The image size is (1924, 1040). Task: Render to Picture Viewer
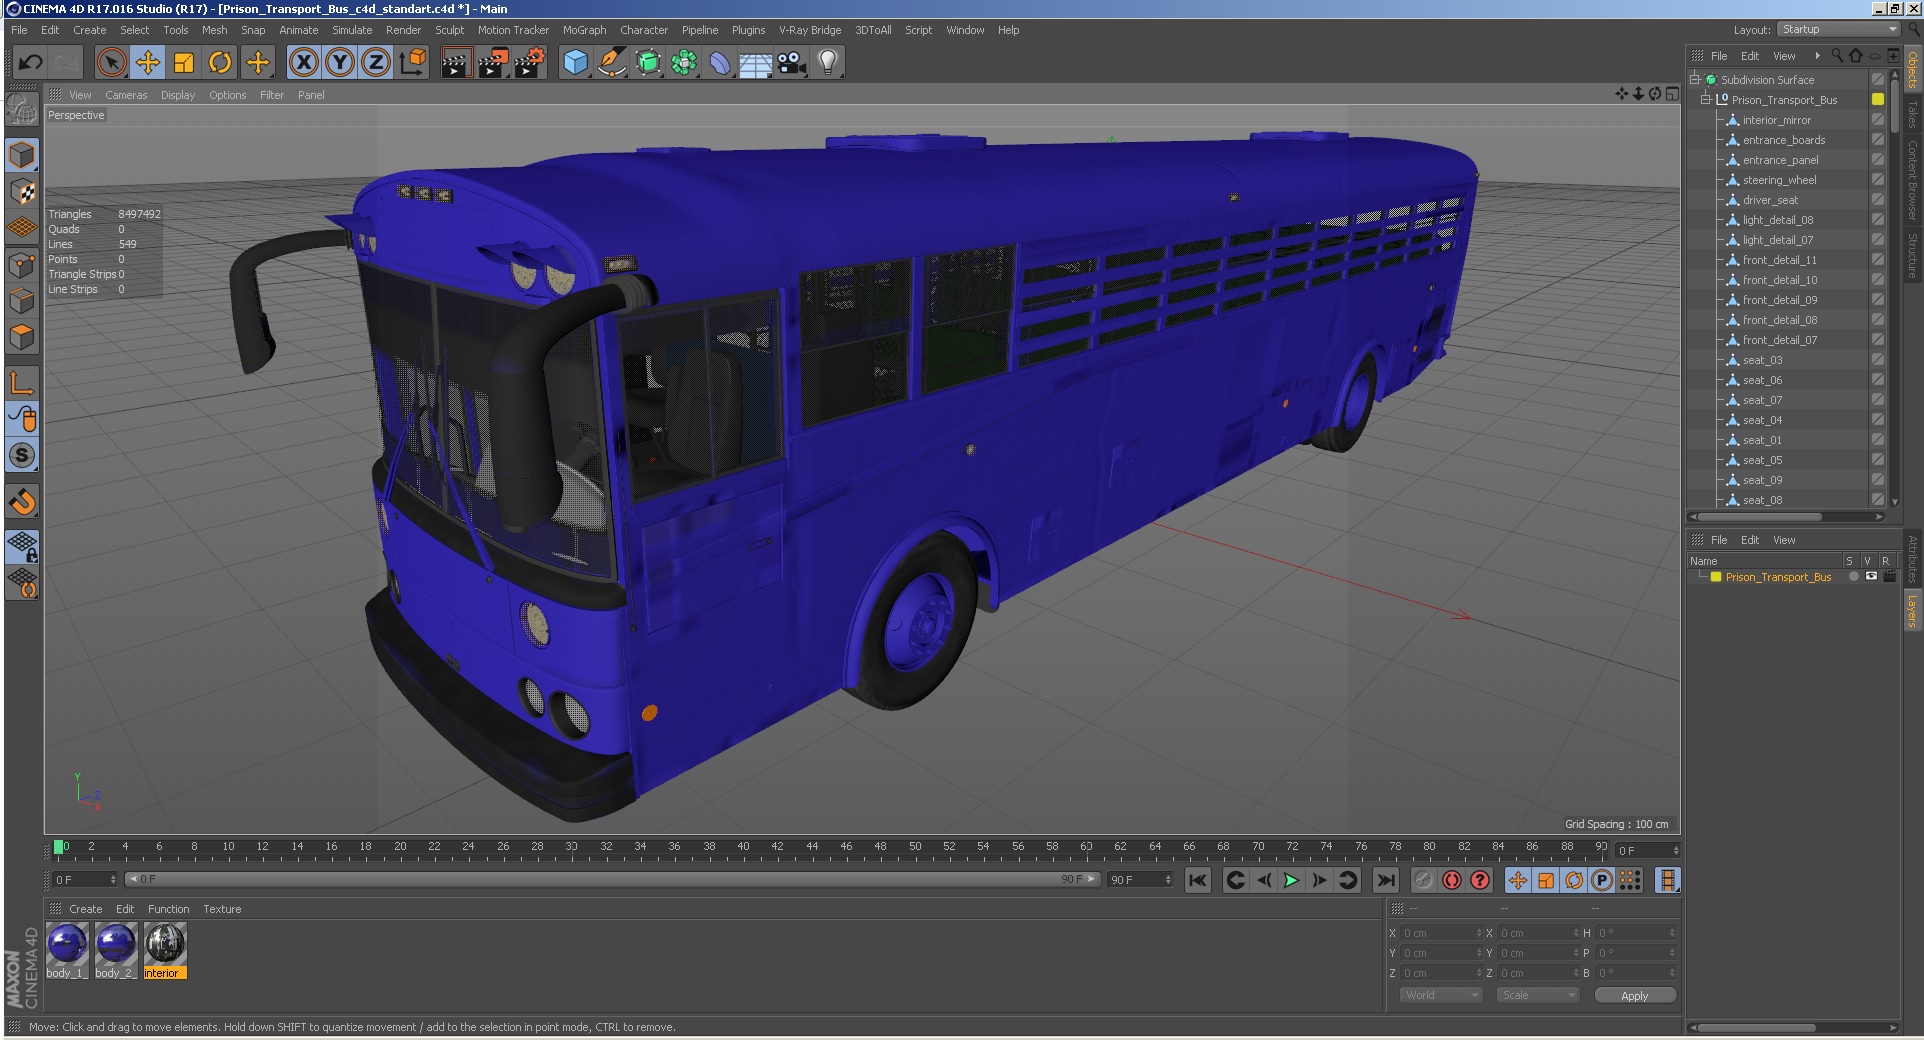[x=492, y=63]
